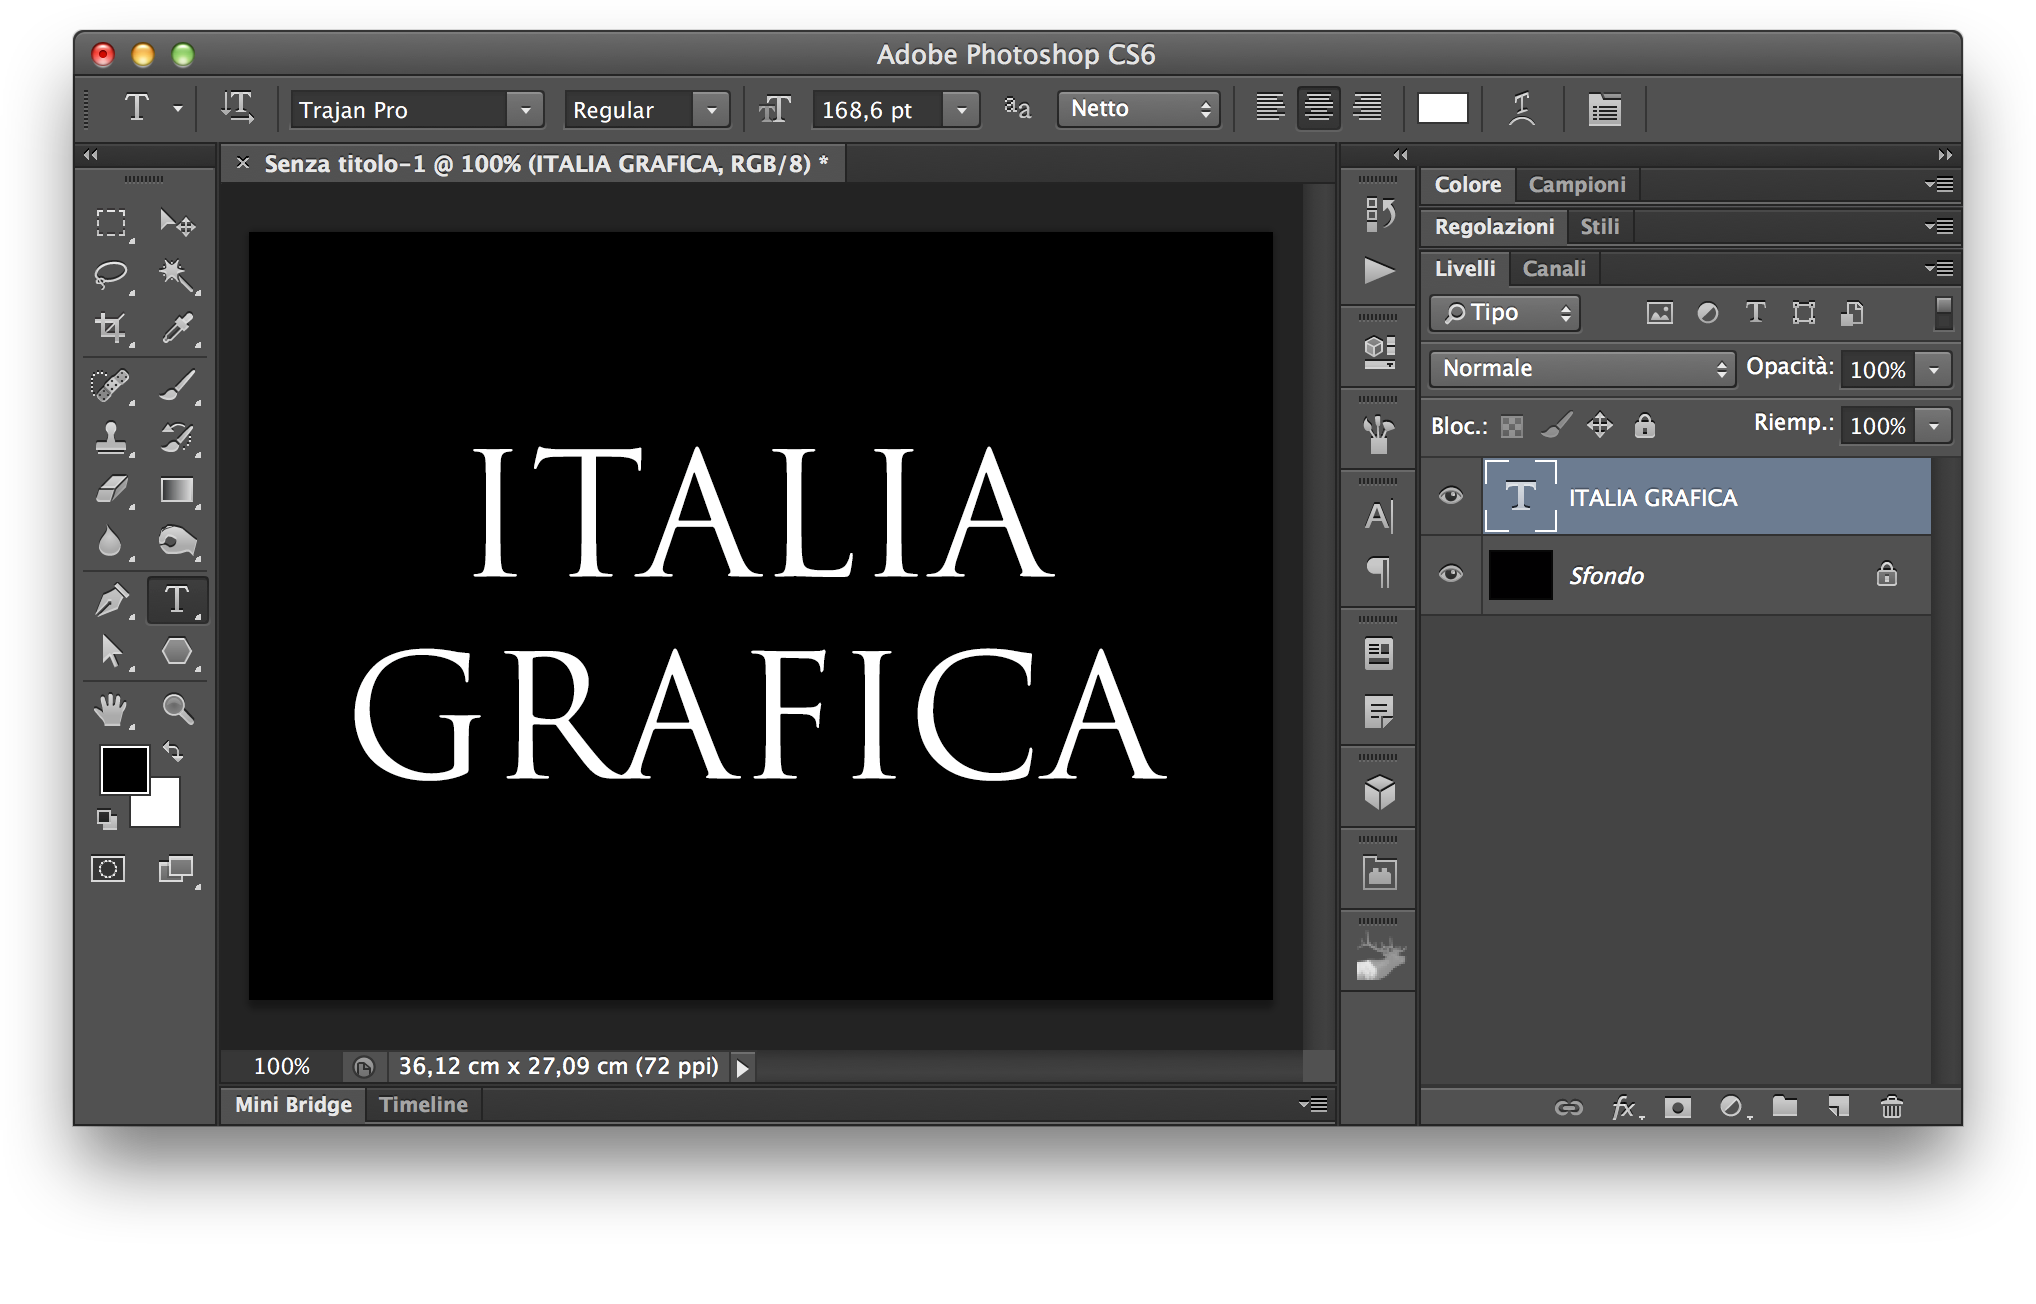Select the Crop tool

coord(111,328)
